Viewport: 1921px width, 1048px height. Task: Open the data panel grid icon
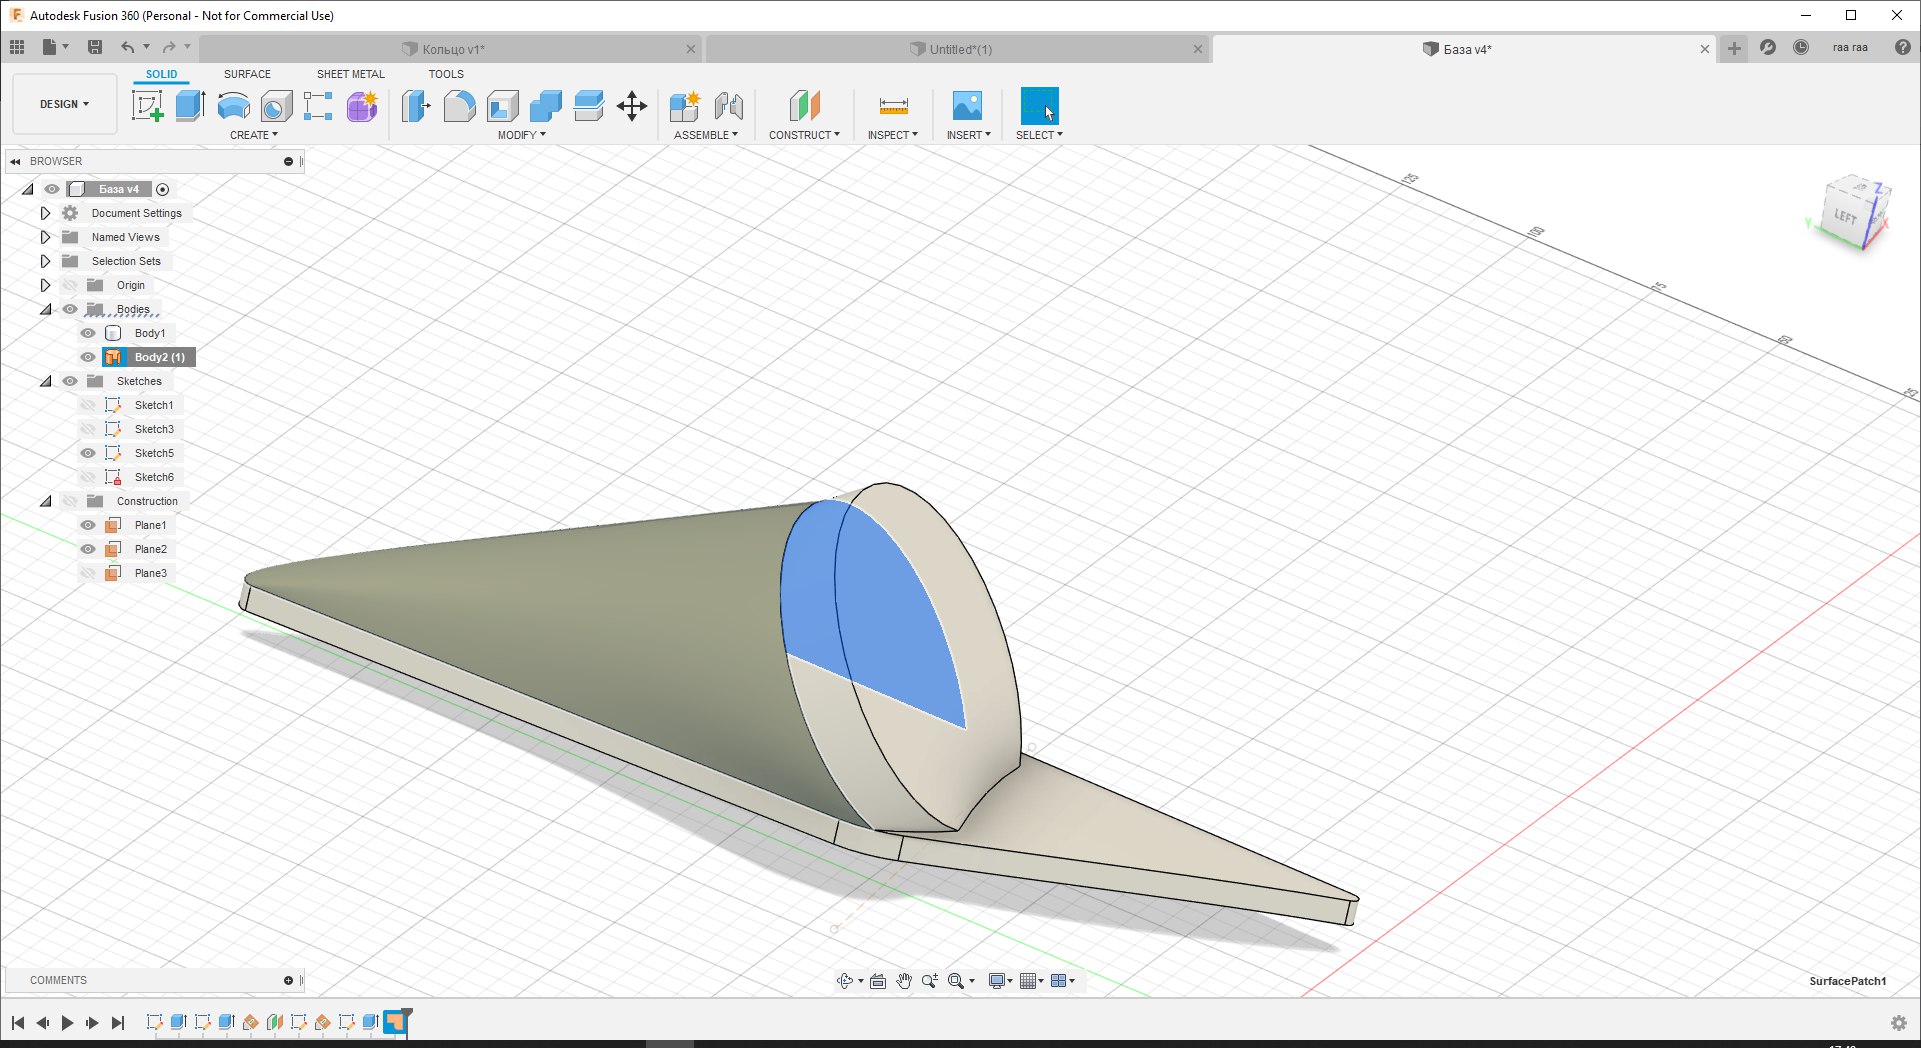pos(17,47)
